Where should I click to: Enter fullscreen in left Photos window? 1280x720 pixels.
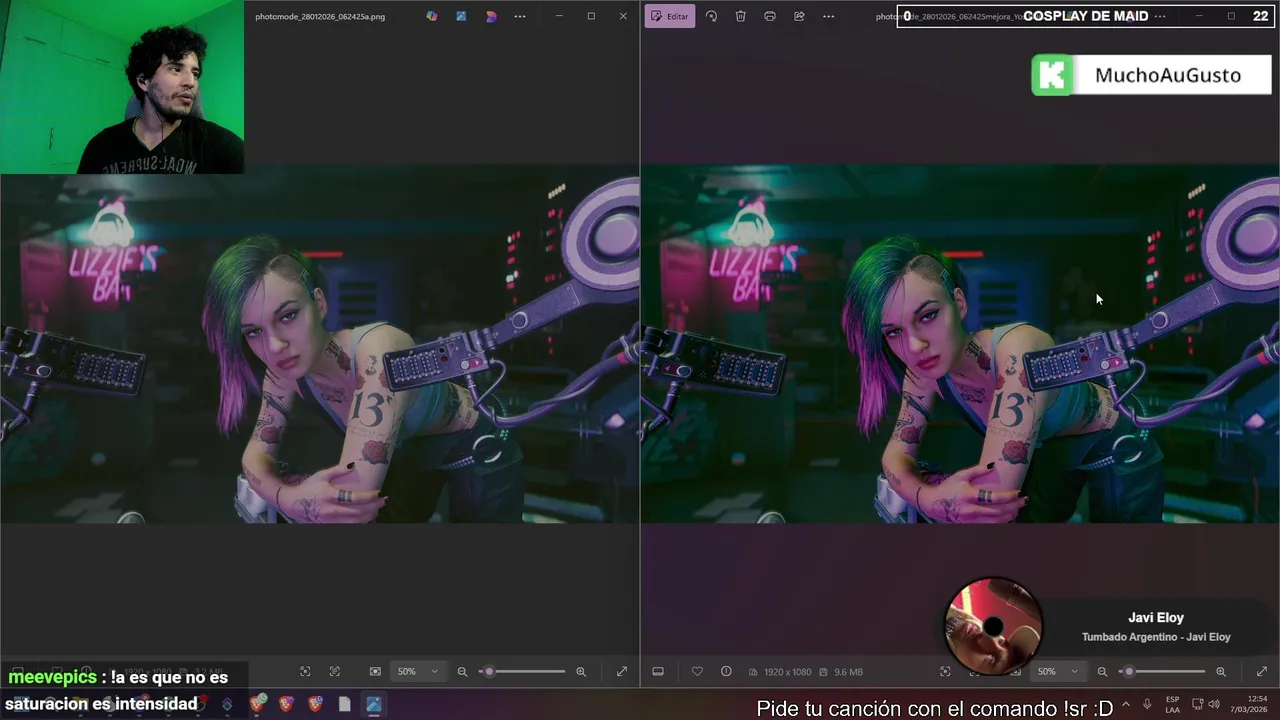pyautogui.click(x=621, y=672)
